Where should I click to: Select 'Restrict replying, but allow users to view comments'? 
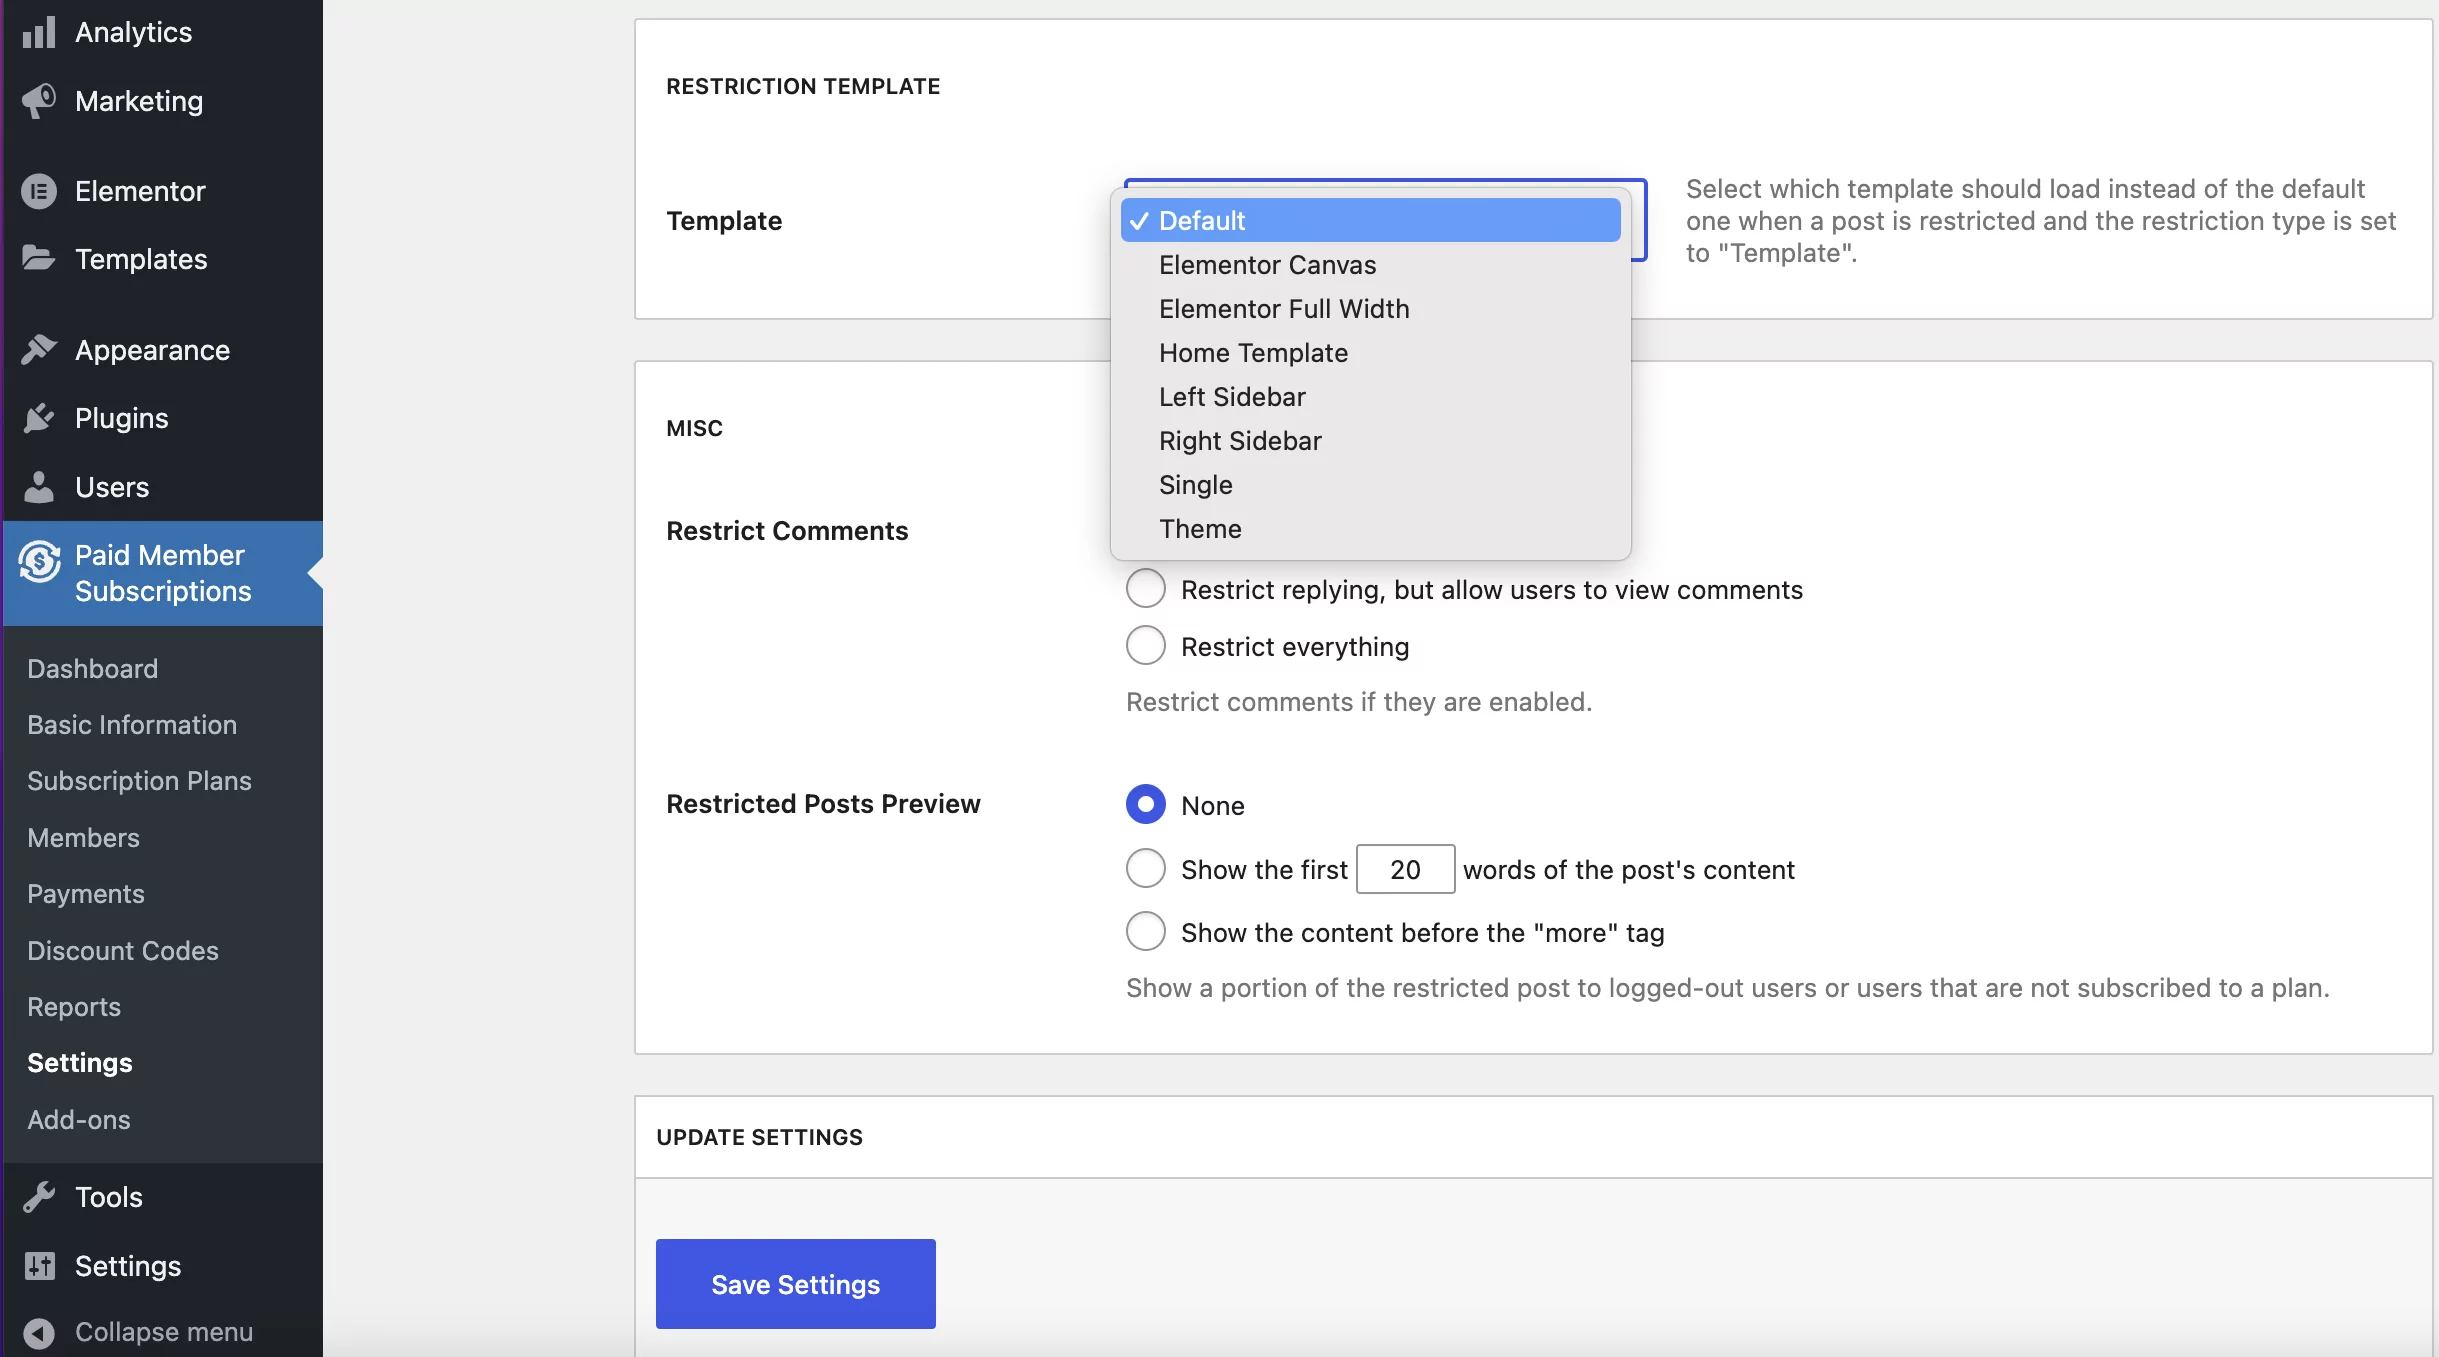tap(1146, 589)
